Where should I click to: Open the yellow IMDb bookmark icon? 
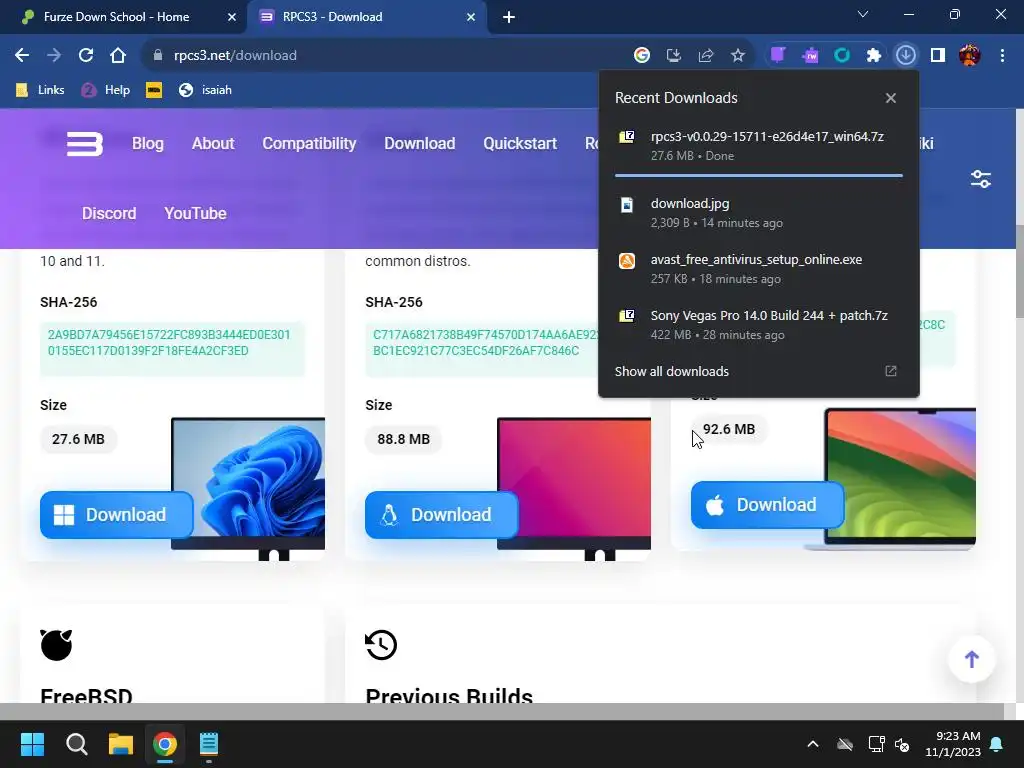154,90
